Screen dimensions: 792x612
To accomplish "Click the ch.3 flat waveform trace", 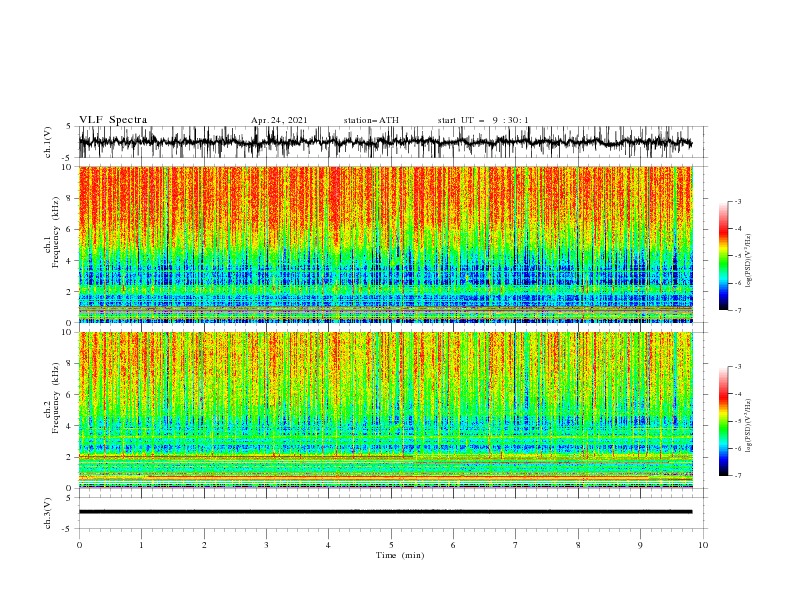I will [385, 512].
